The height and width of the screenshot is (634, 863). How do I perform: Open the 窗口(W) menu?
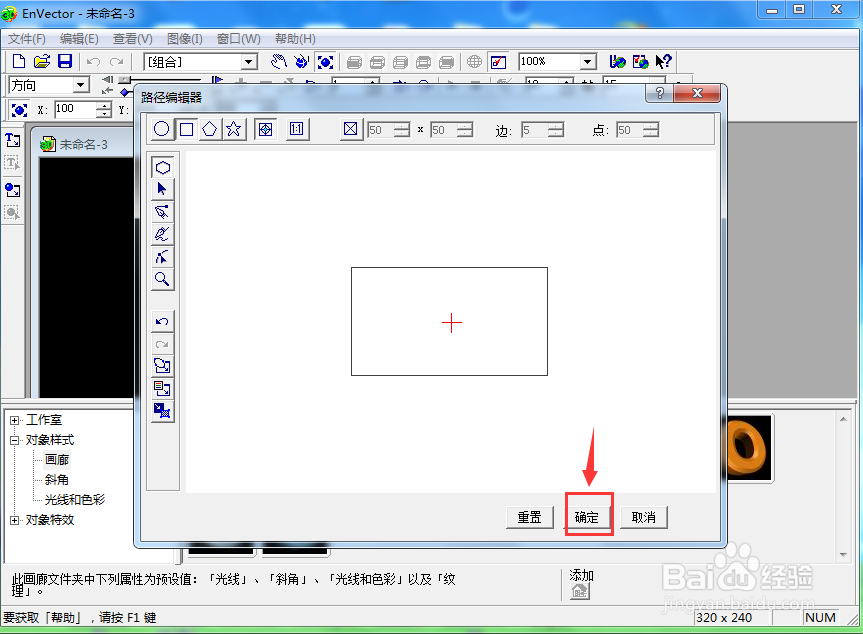238,39
